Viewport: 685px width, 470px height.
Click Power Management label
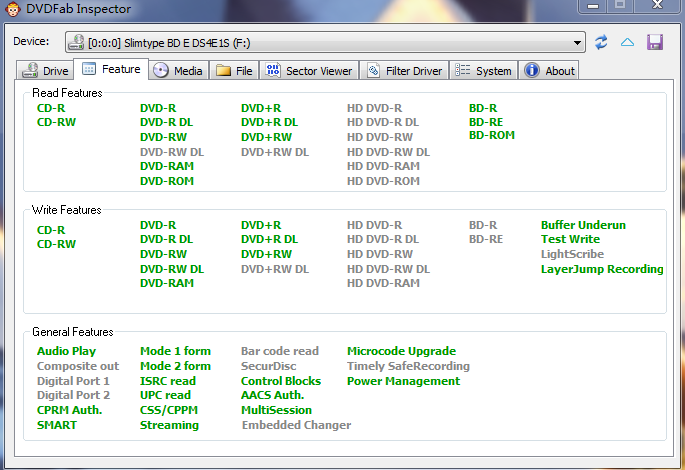point(403,381)
